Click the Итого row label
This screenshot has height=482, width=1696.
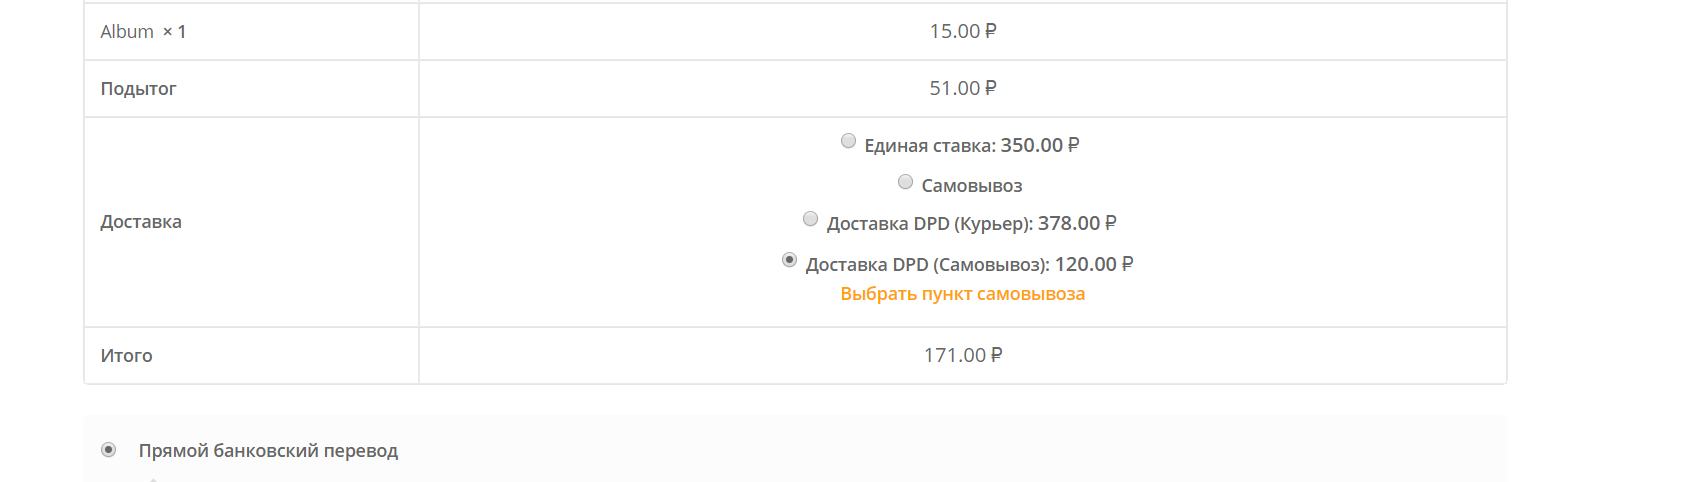126,356
